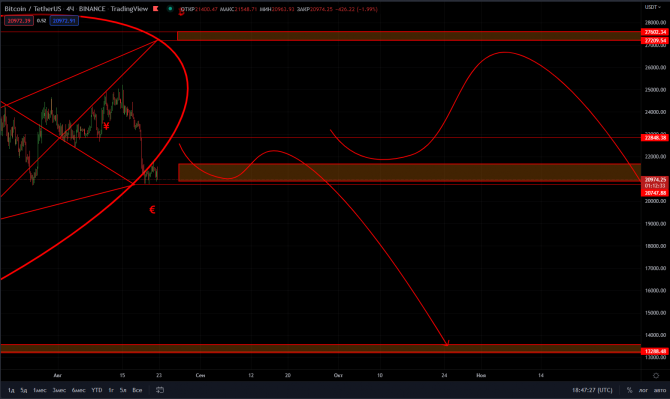Open symbol search via Bitcoin / TetherUS title

33,9
